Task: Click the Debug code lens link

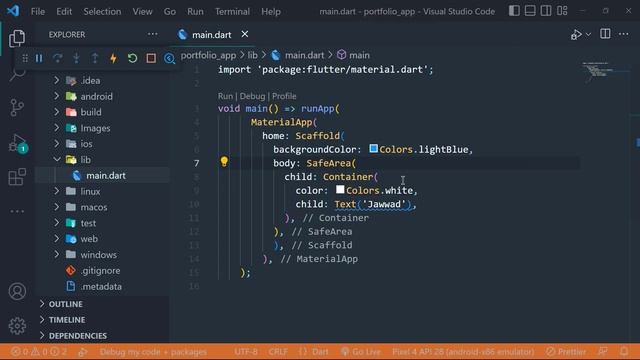Action: click(x=252, y=96)
